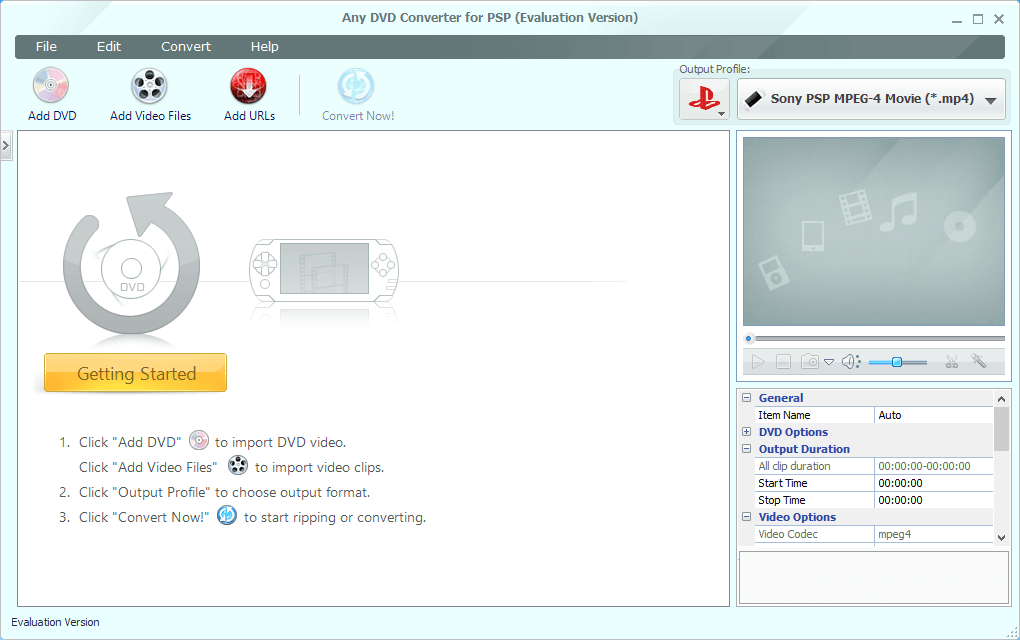Open the PlayStation device profile dropdown
The image size is (1020, 640).
[704, 100]
